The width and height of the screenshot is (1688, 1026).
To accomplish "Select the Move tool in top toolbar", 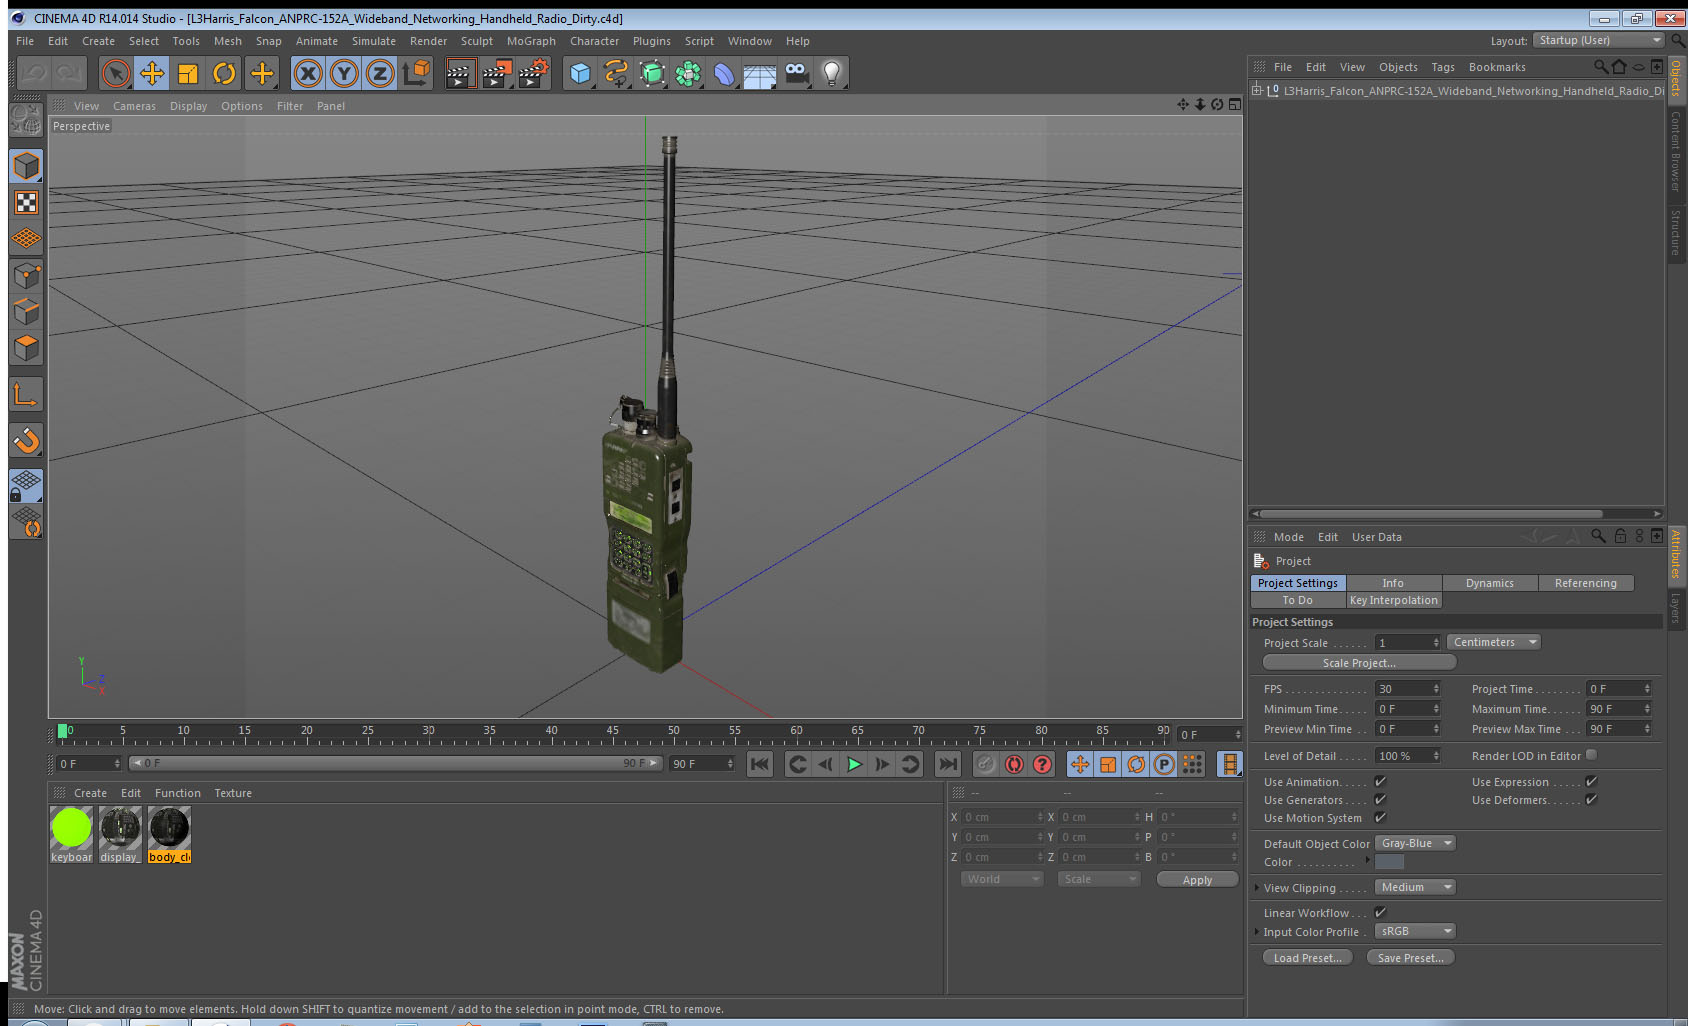I will (x=152, y=73).
